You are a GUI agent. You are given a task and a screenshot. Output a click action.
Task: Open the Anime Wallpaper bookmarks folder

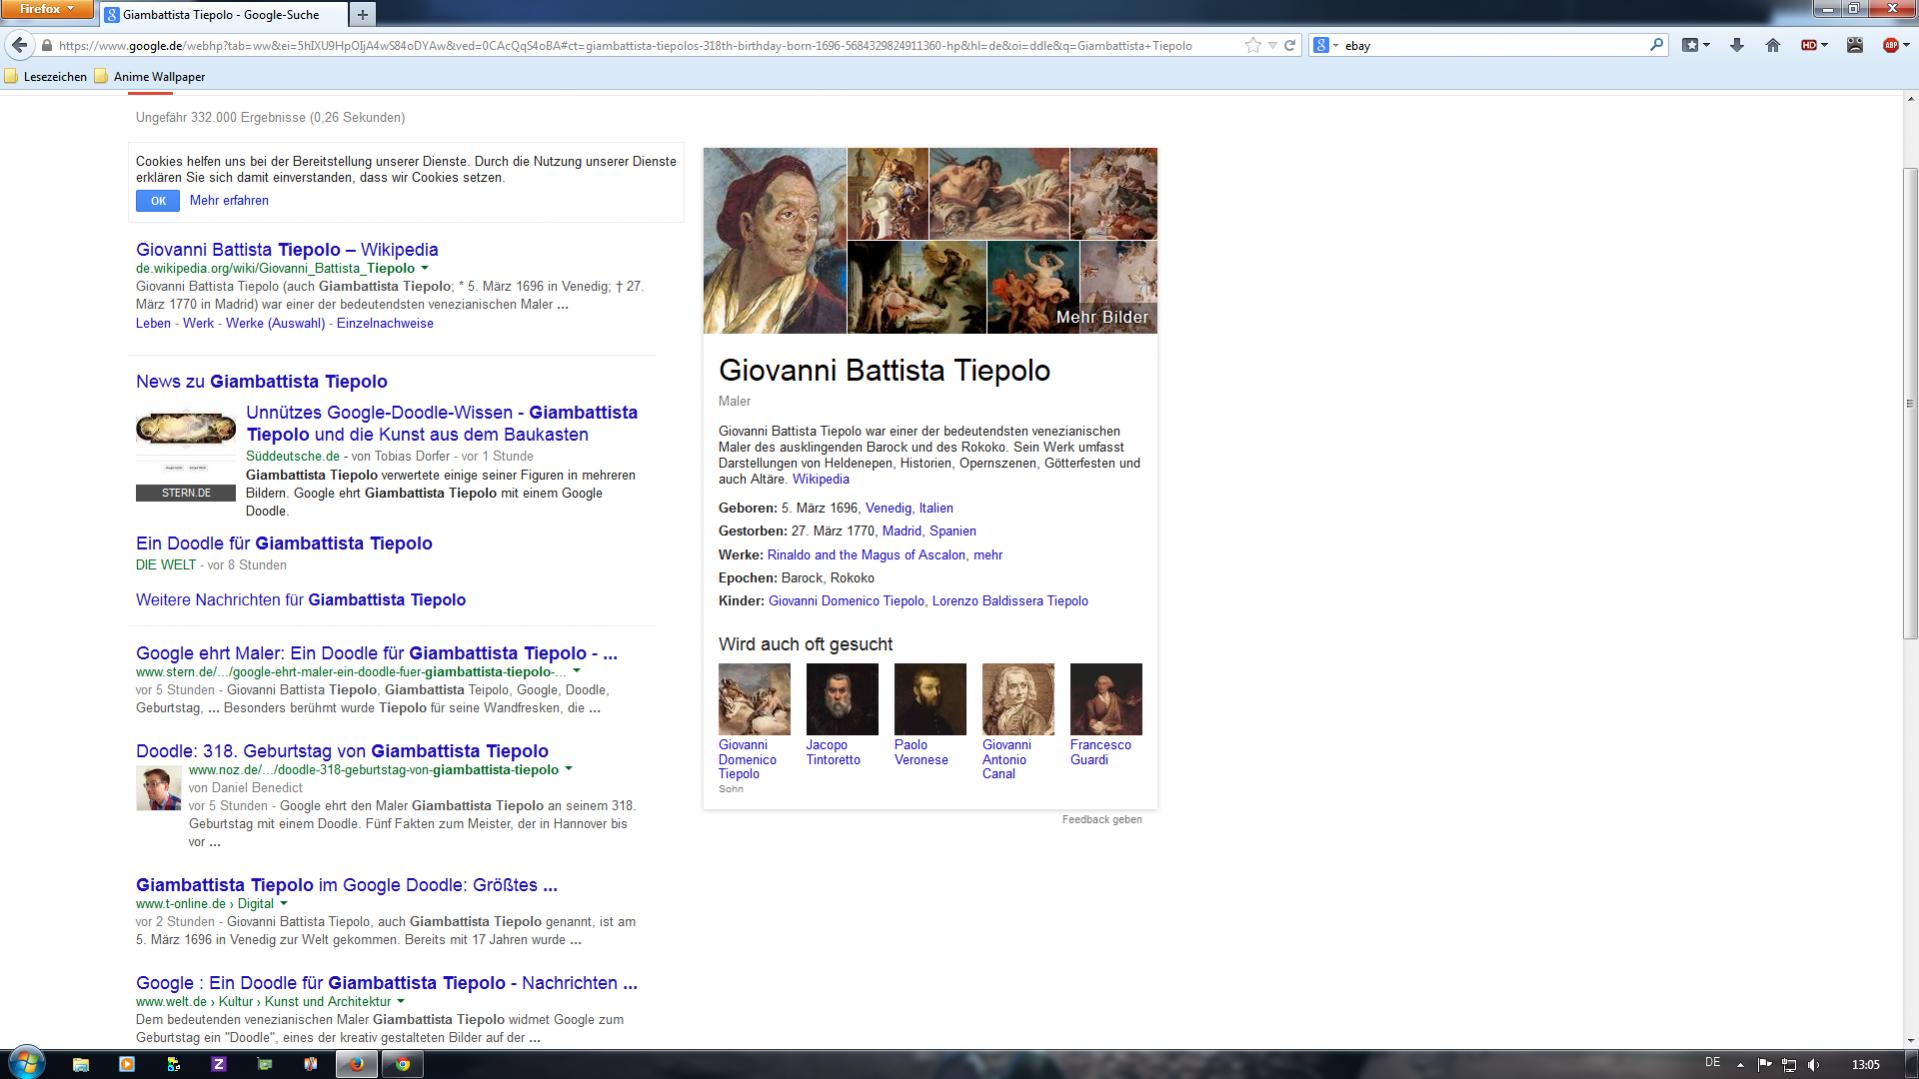pos(150,76)
